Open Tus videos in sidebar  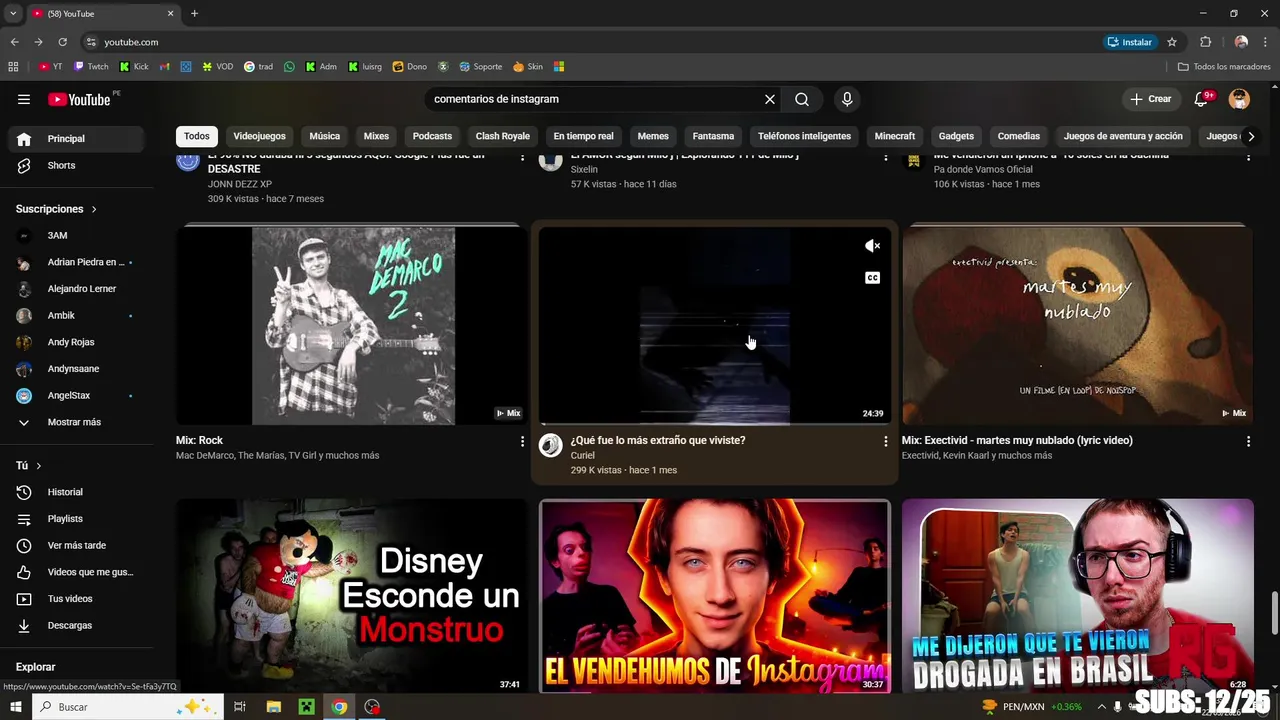tap(72, 599)
